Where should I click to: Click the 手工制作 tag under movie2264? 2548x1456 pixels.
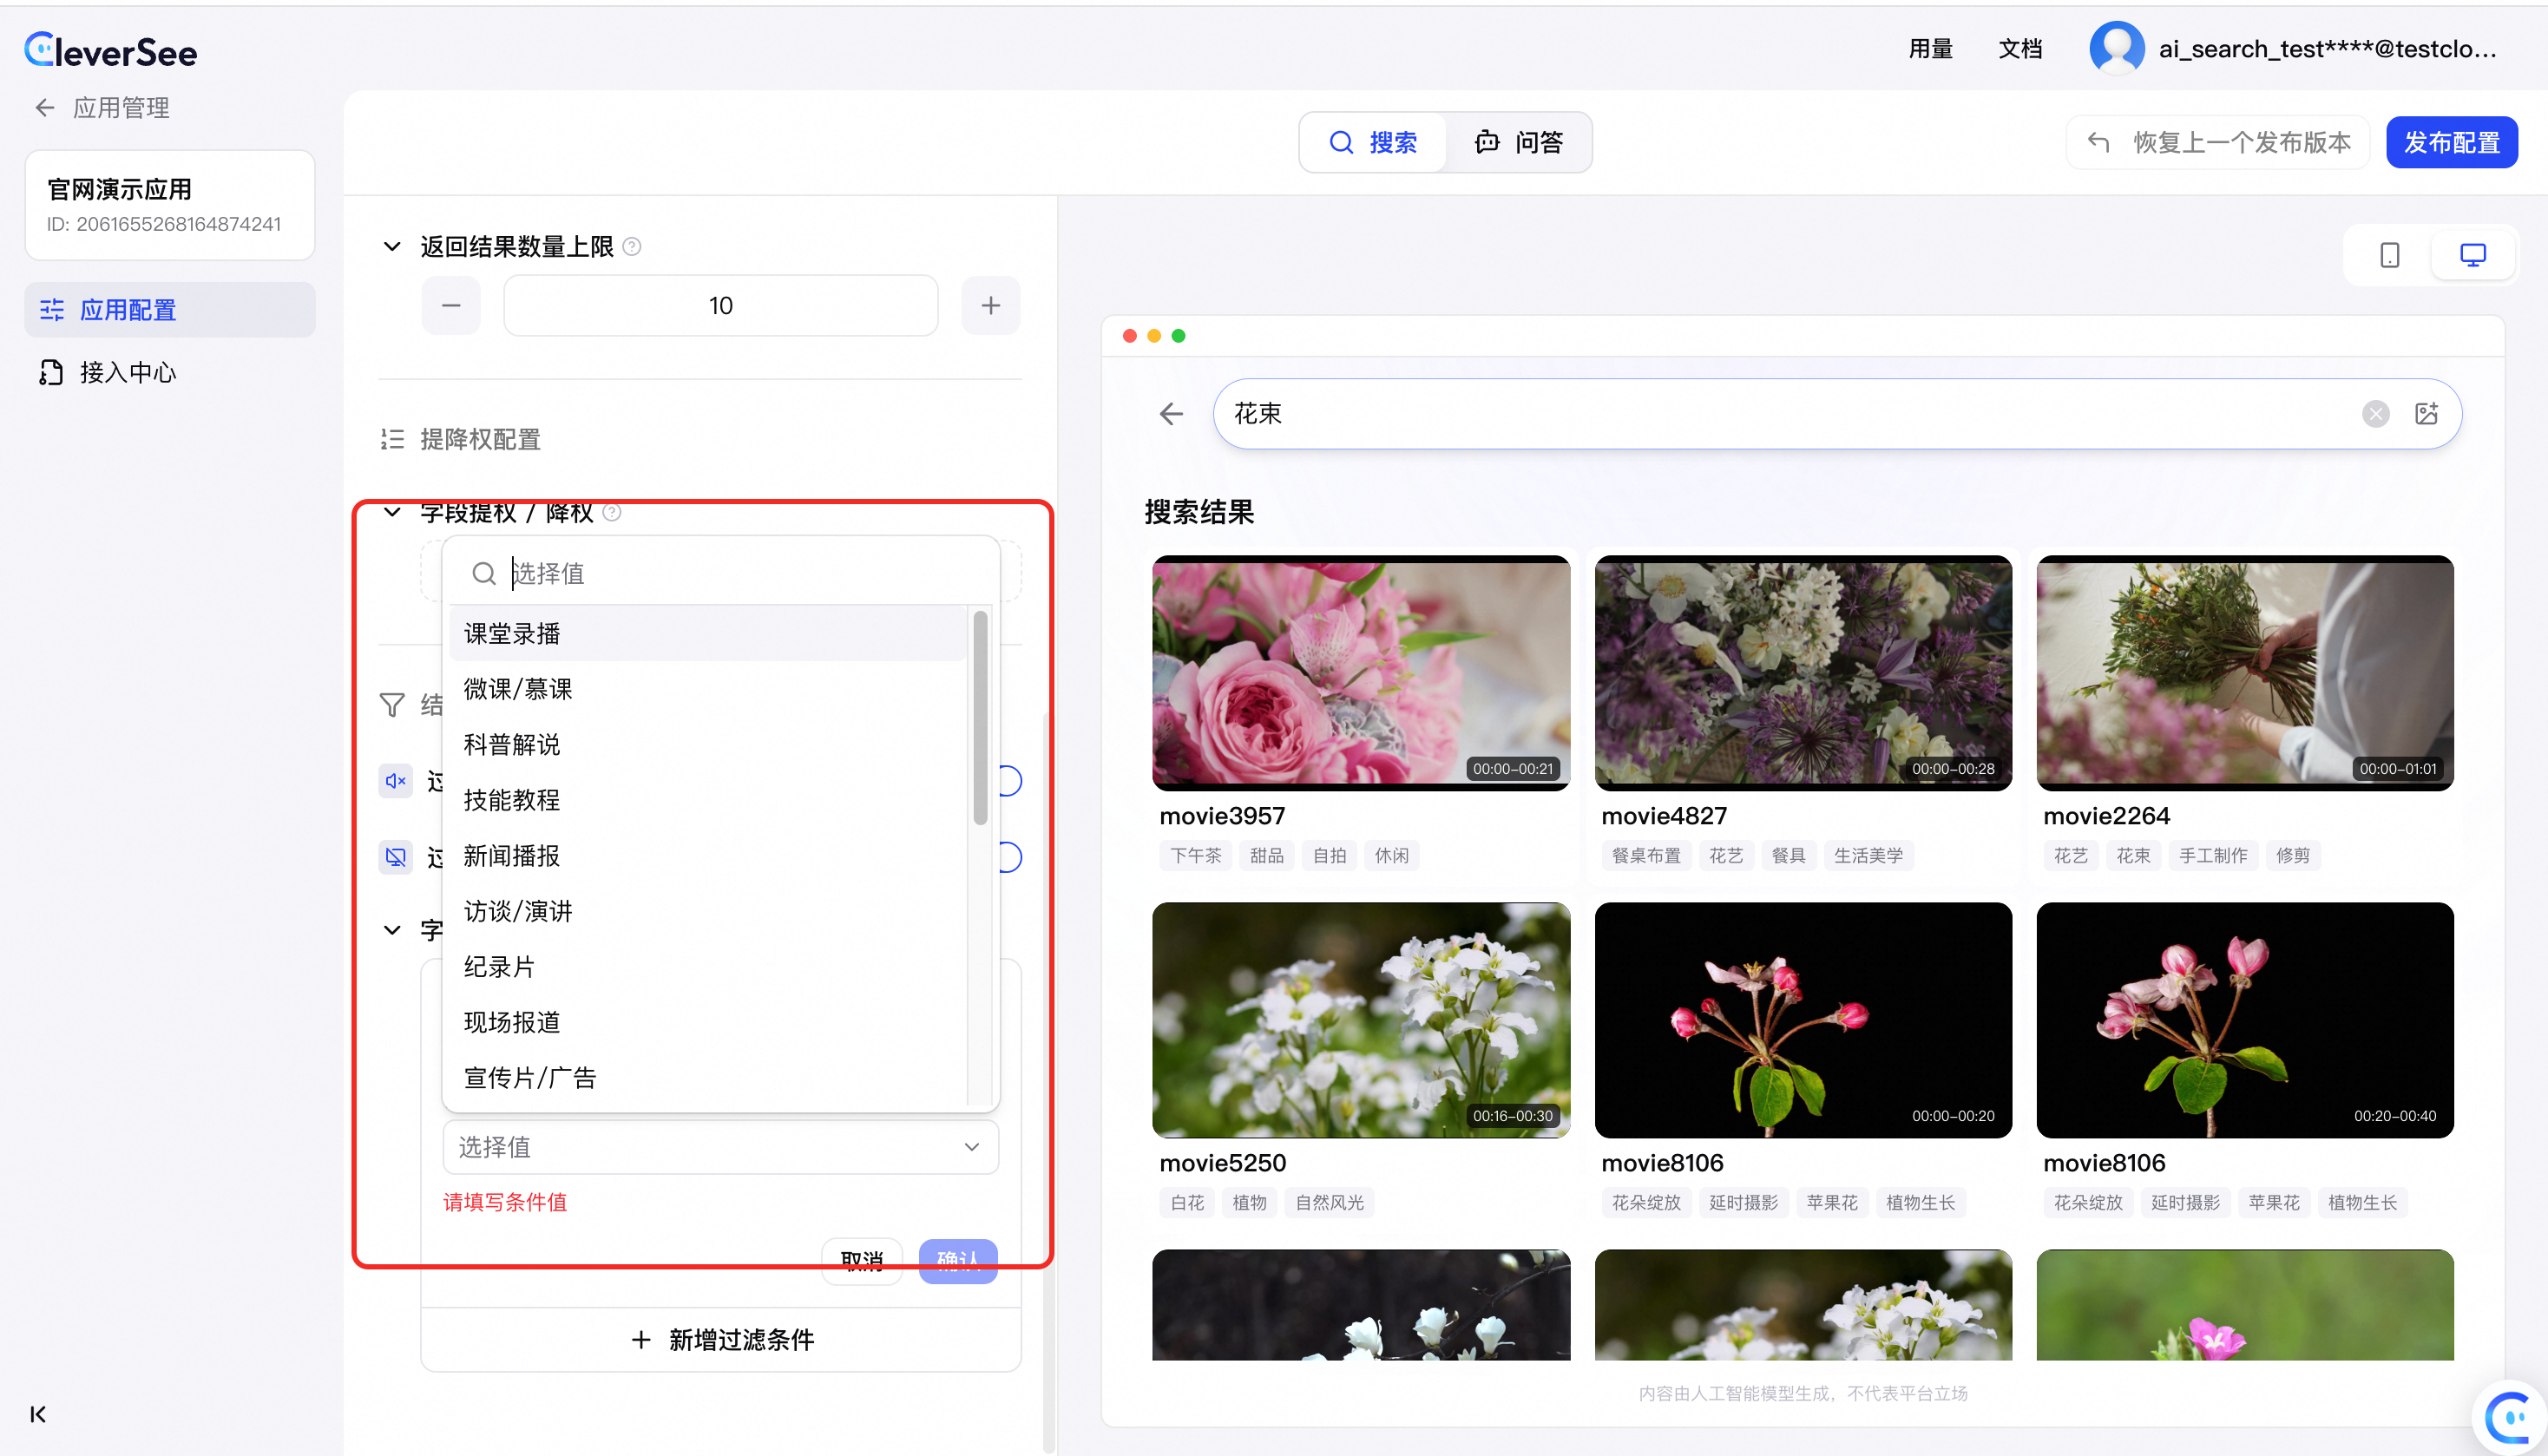coord(2212,855)
